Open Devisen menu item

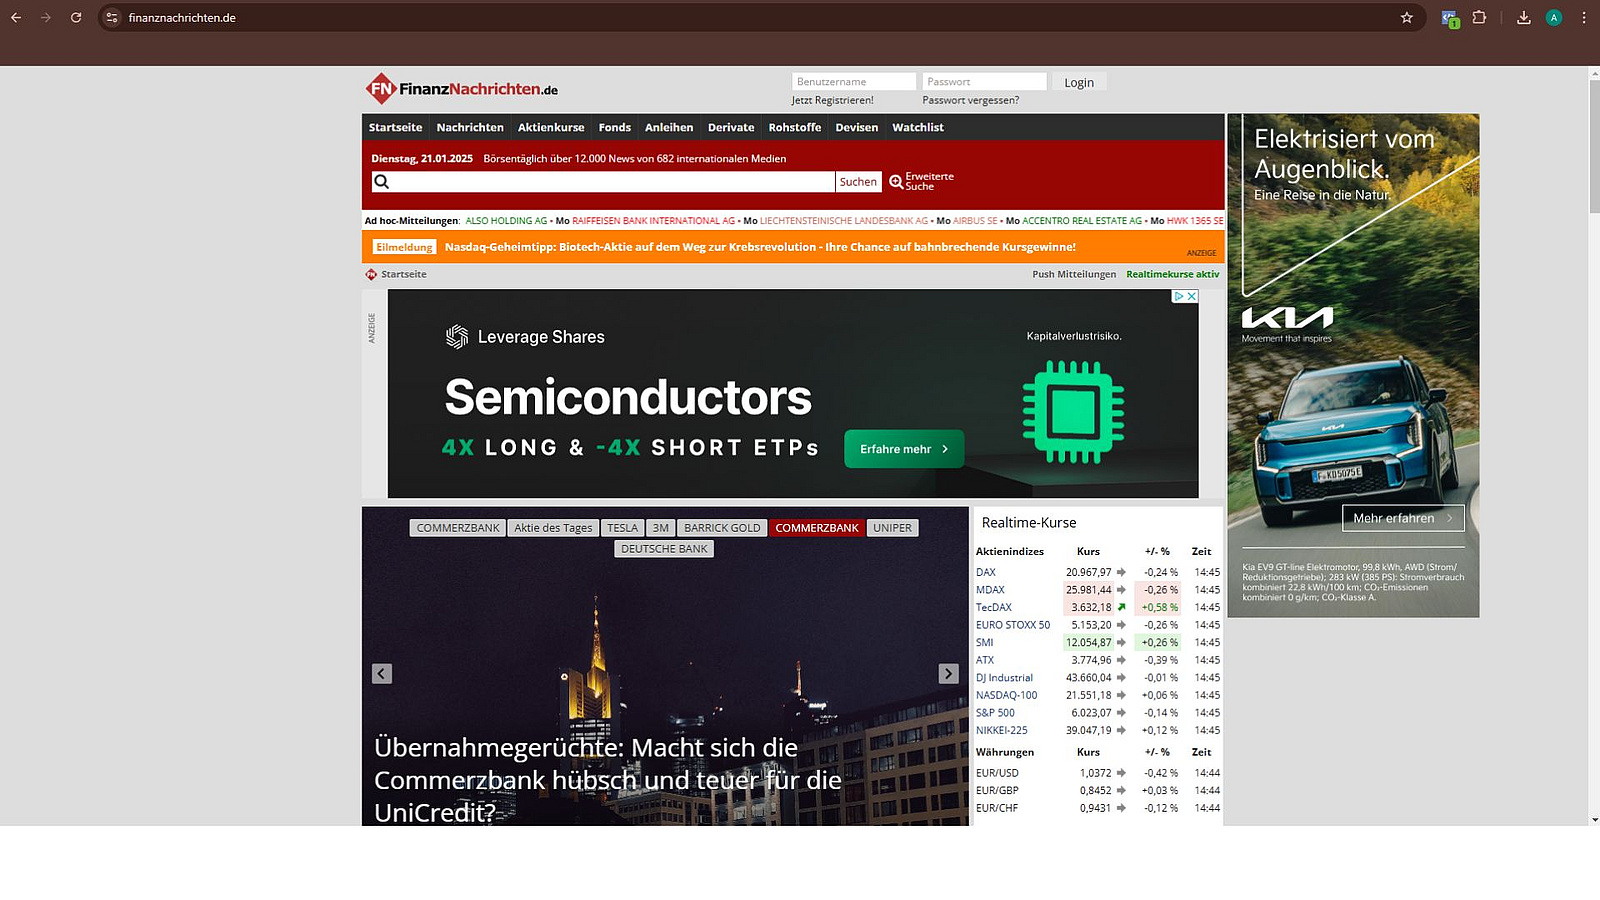857,127
